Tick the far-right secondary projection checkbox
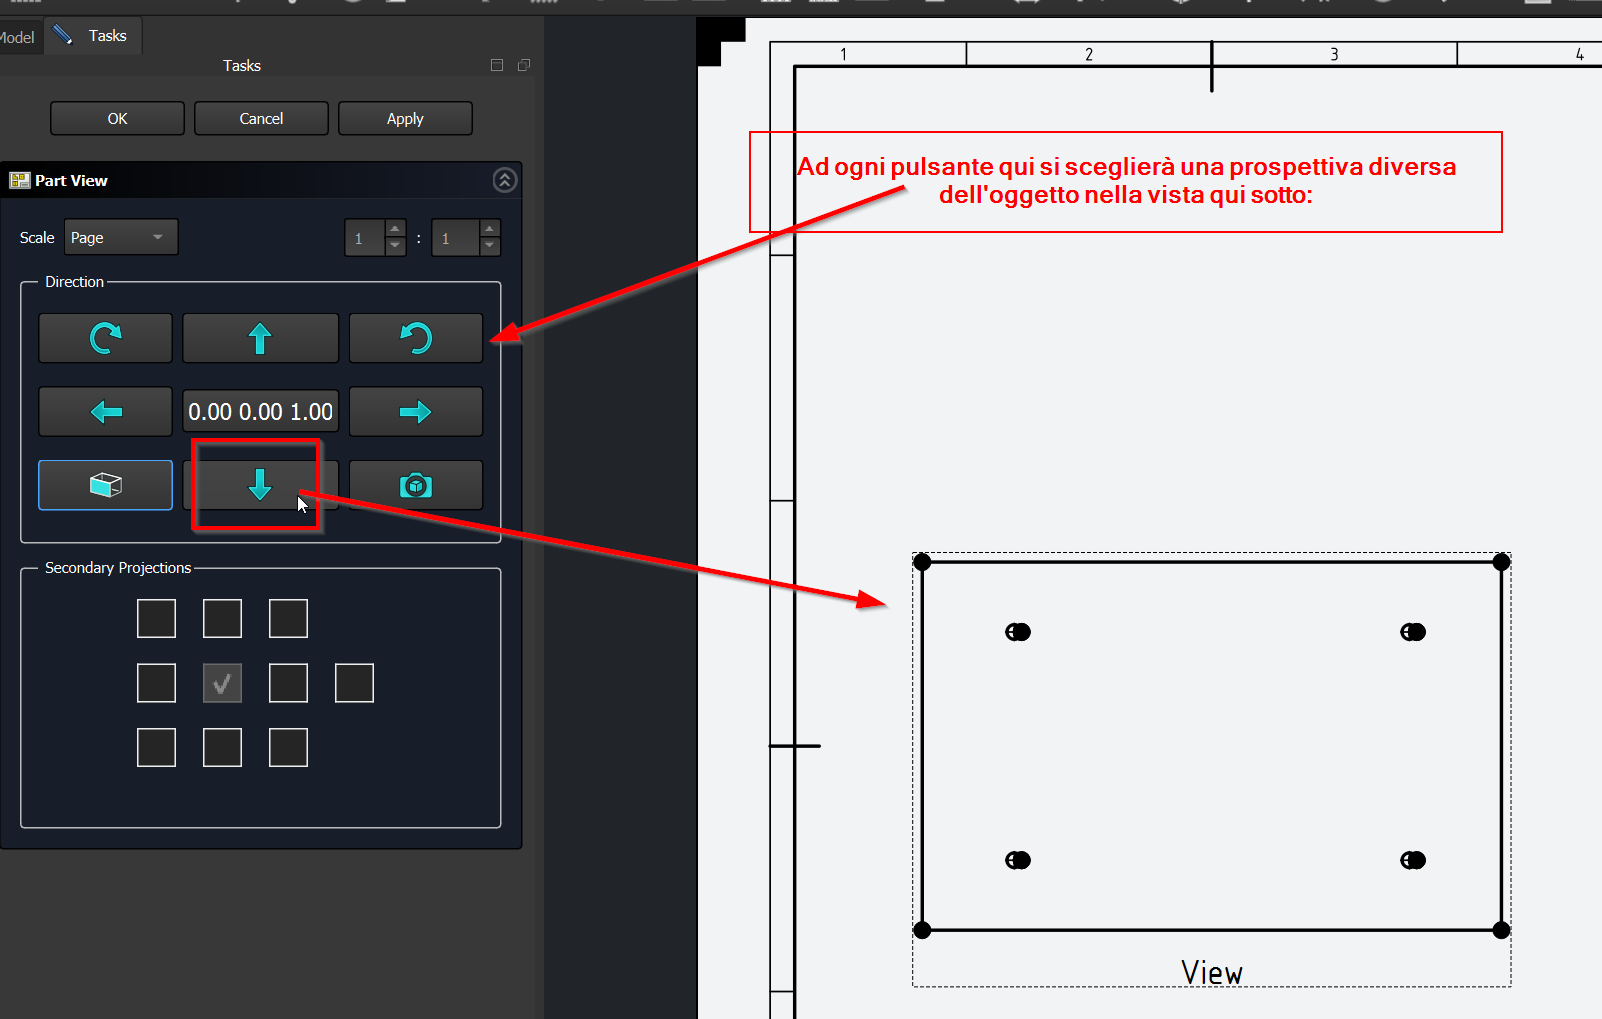Image resolution: width=1602 pixels, height=1019 pixels. pos(354,683)
